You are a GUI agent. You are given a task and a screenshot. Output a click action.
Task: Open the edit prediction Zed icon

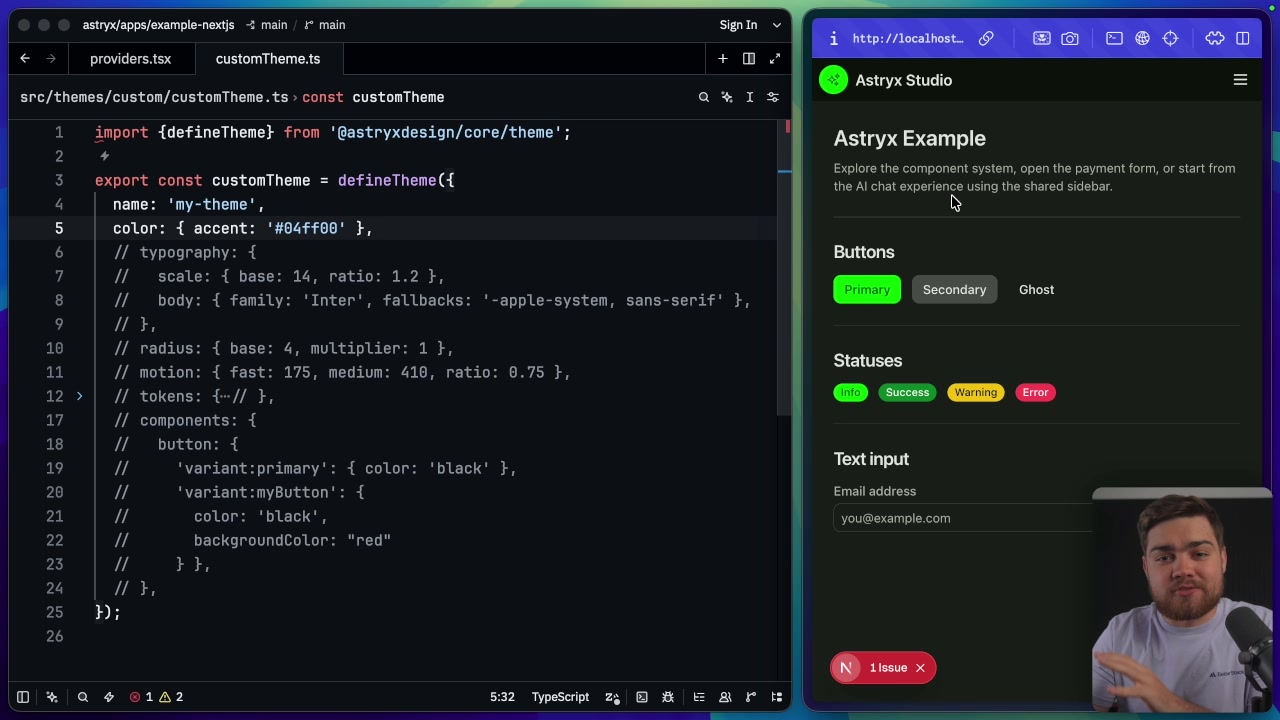click(612, 697)
